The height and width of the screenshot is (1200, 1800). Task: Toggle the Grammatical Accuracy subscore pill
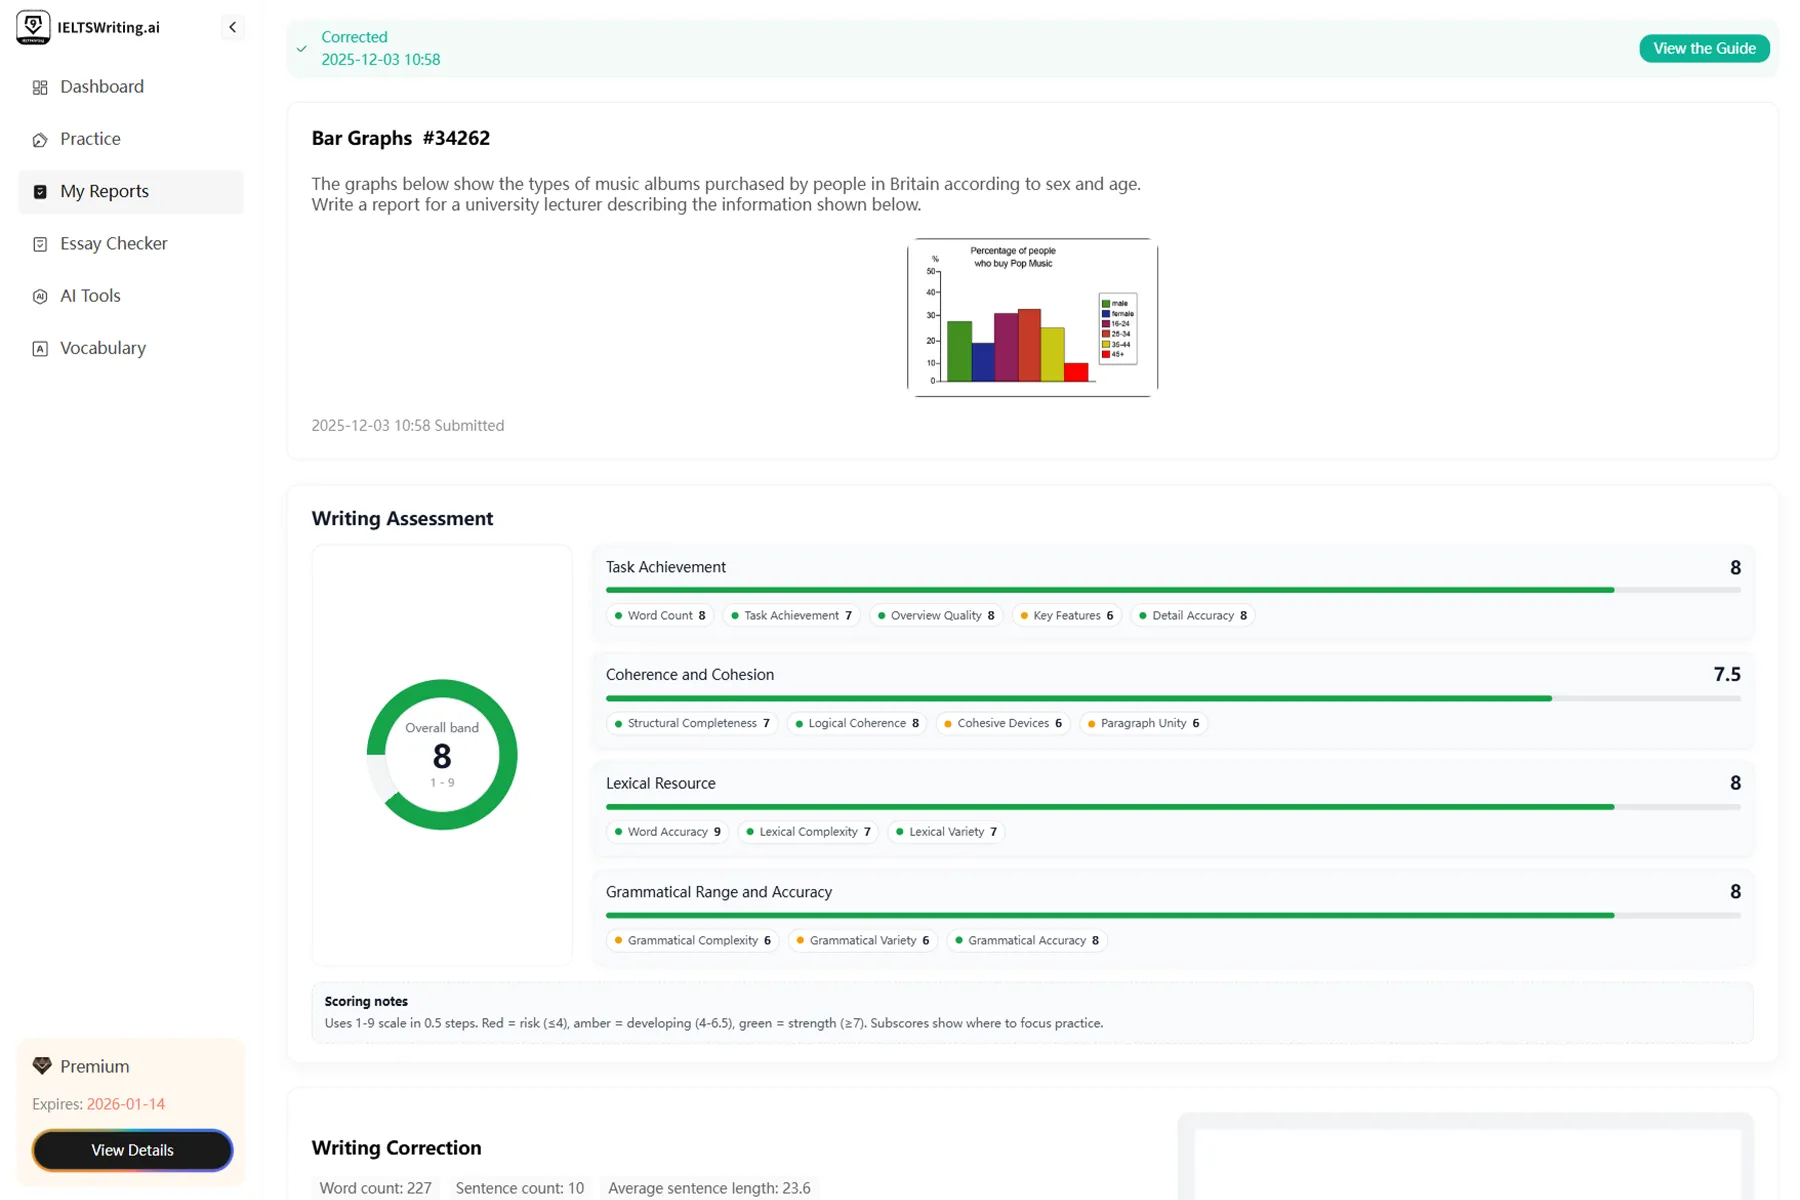(1026, 940)
